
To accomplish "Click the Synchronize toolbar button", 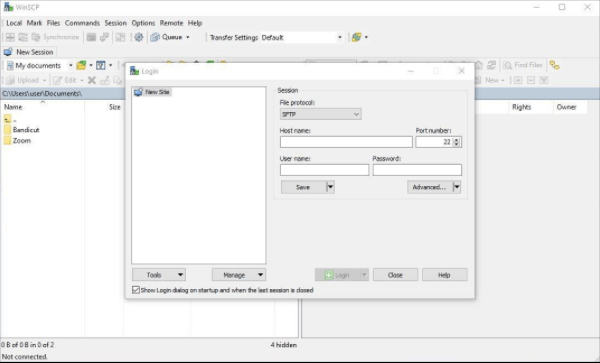I will pyautogui.click(x=55, y=37).
